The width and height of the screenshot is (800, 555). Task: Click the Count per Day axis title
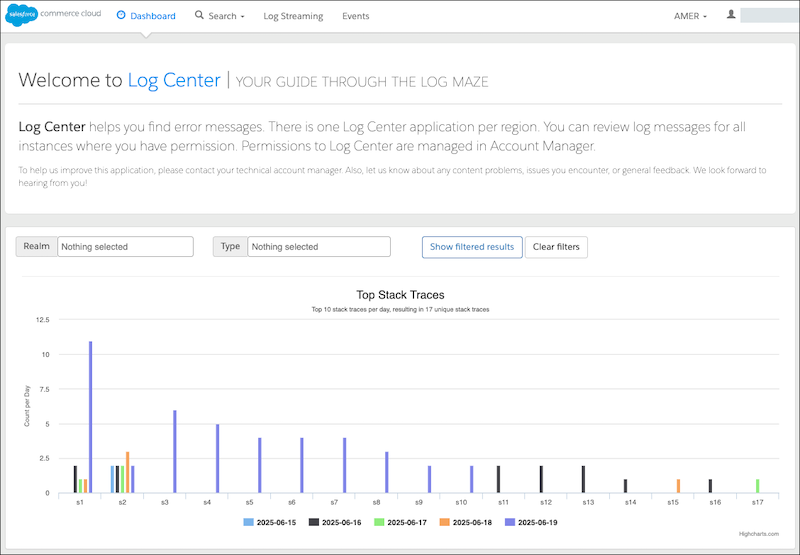pyautogui.click(x=27, y=406)
